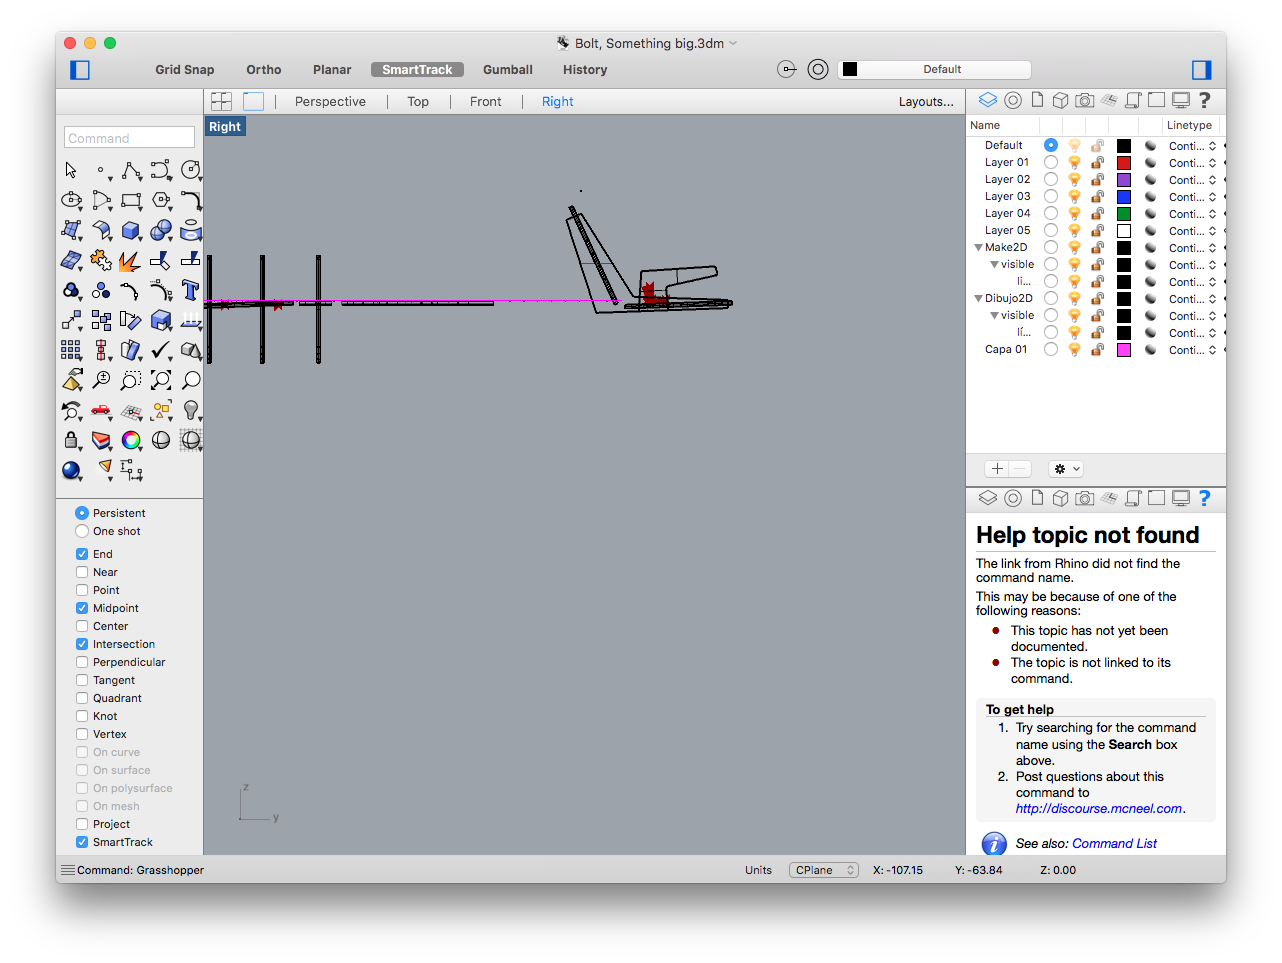1282x963 pixels.
Task: Toggle the Gumball option
Action: 508,70
